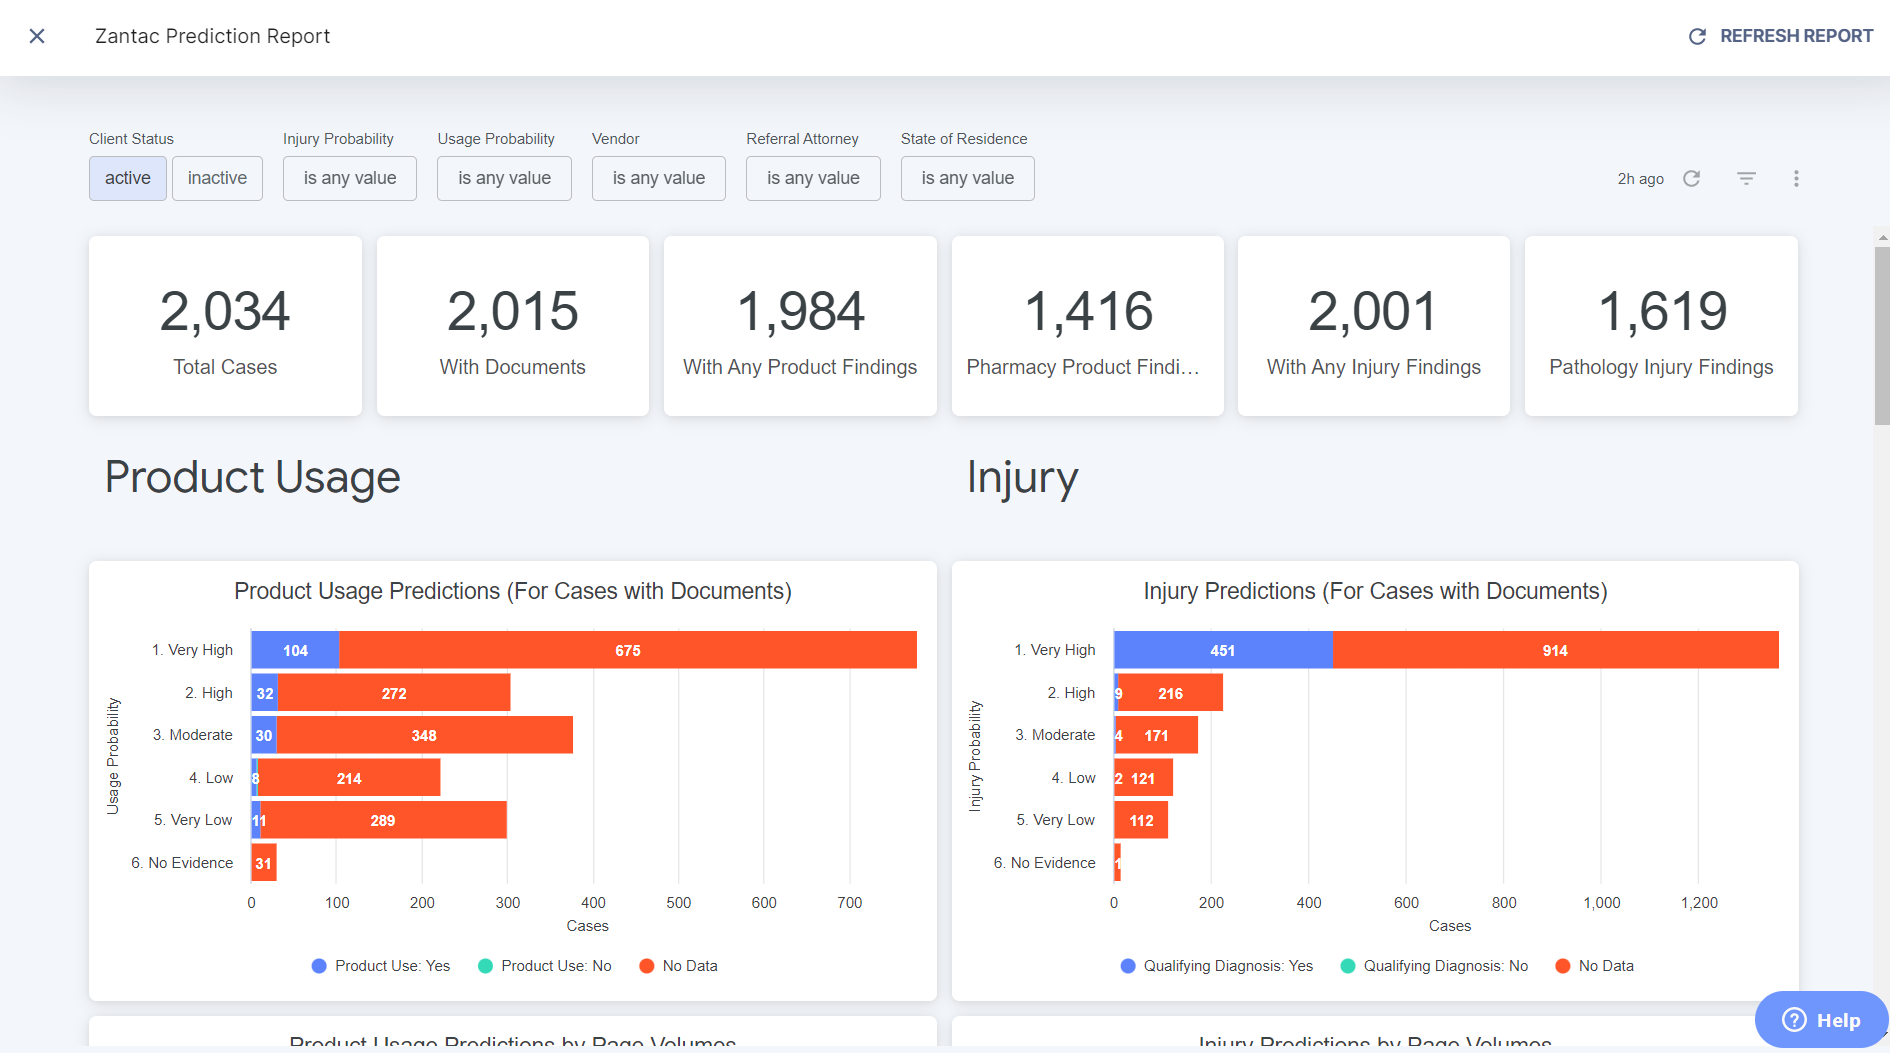Viewport: 1890px width, 1053px height.
Task: Click No Evidence usage bar showing 31
Action: (x=264, y=863)
